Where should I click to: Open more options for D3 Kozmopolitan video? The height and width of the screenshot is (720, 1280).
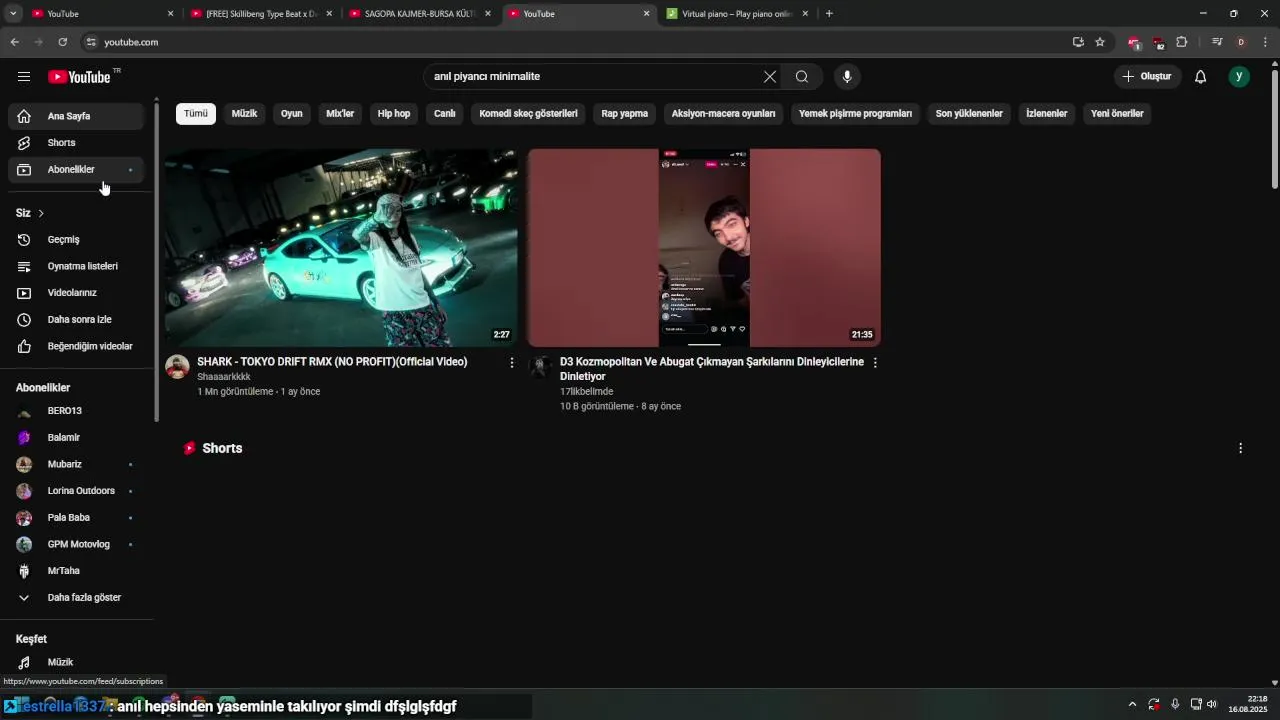875,363
